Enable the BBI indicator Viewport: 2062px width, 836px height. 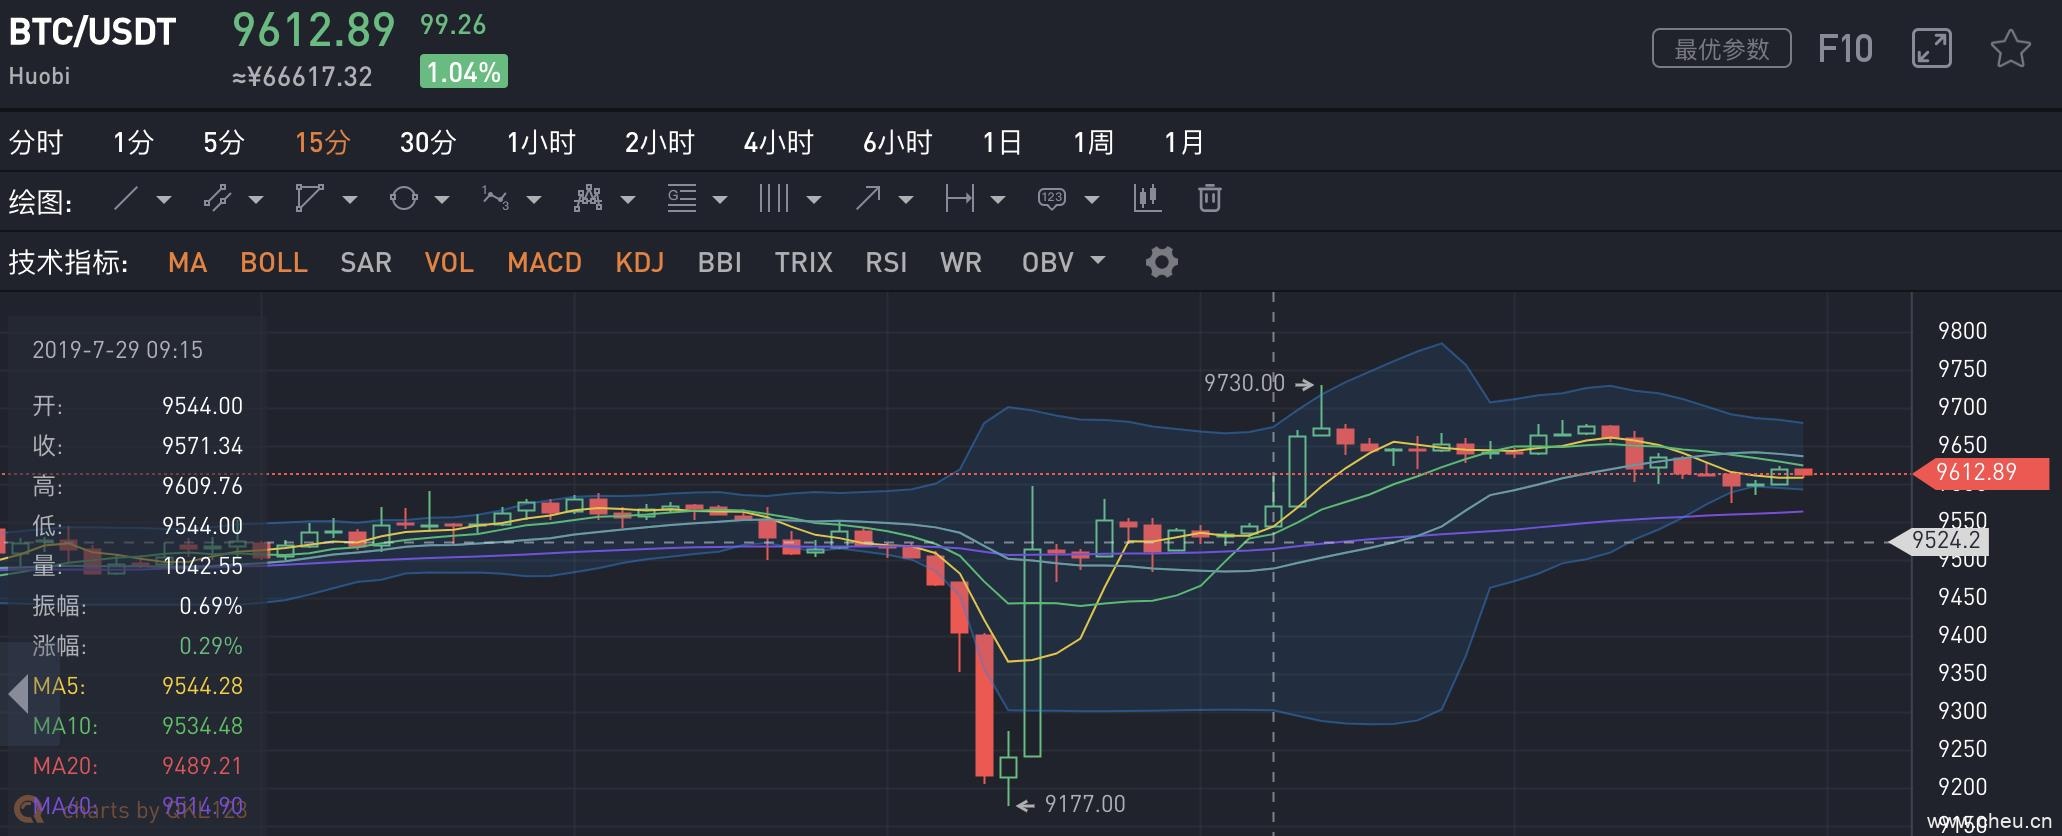[x=720, y=262]
